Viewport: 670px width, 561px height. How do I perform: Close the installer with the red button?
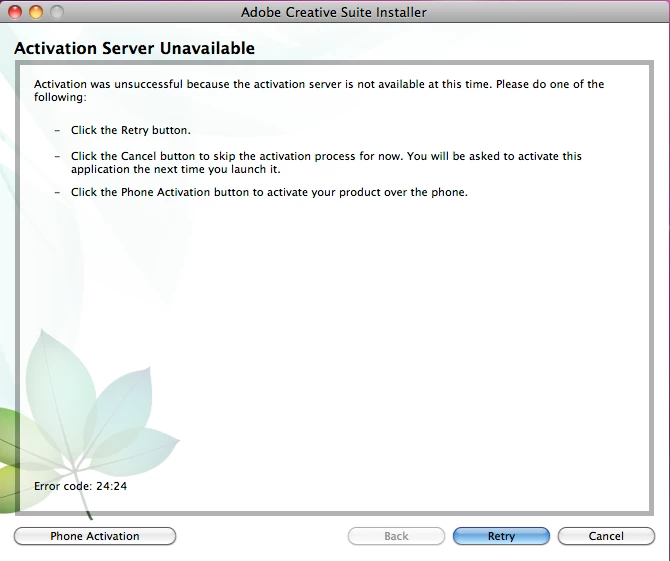(x=15, y=12)
